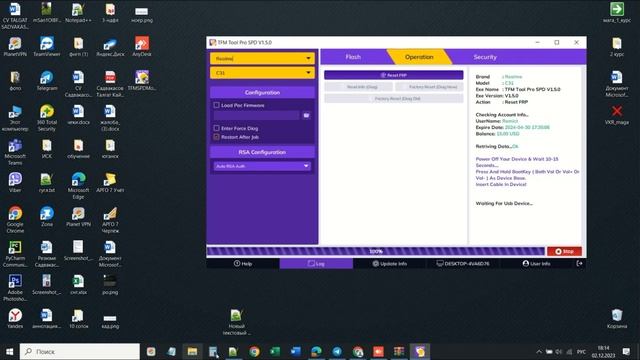640x360 pixels.
Task: Open File Explorer from the taskbar
Action: [x=192, y=351]
